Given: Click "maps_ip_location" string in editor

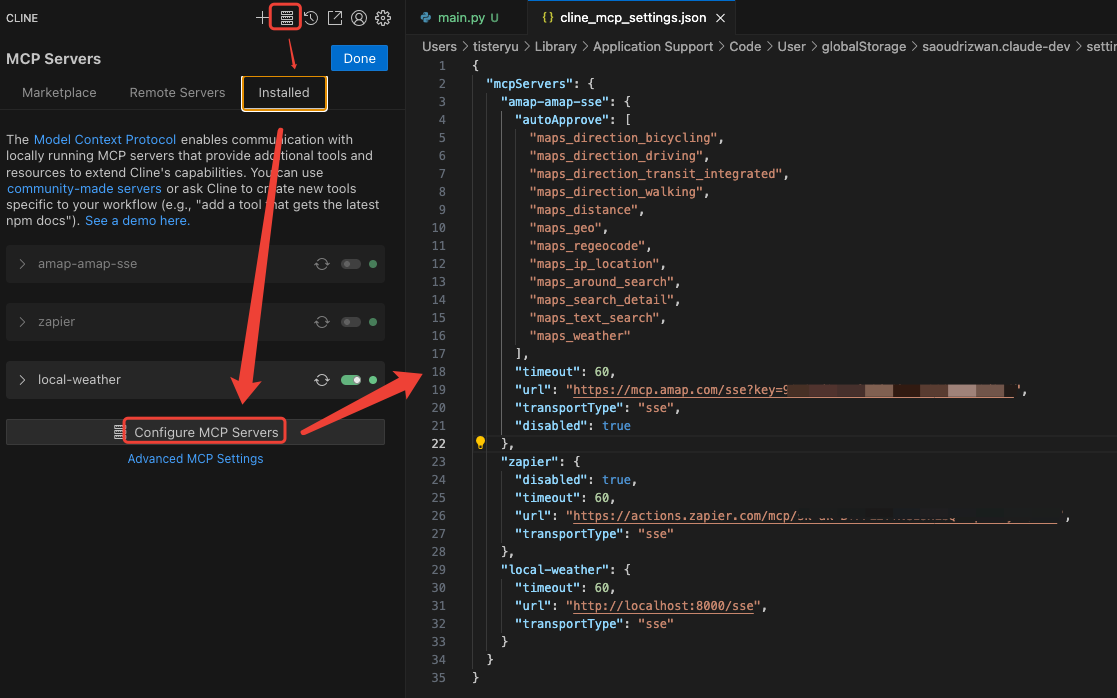Looking at the screenshot, I should [x=594, y=264].
